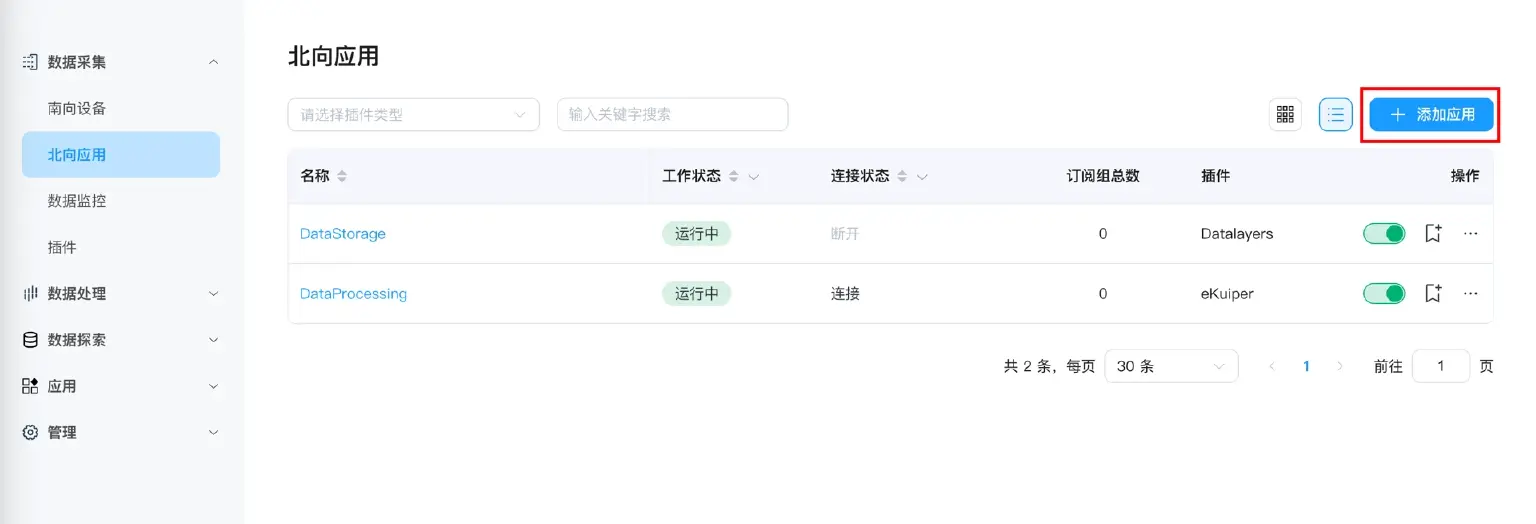
Task: Disable the DataStorage application toggle
Action: 1384,234
